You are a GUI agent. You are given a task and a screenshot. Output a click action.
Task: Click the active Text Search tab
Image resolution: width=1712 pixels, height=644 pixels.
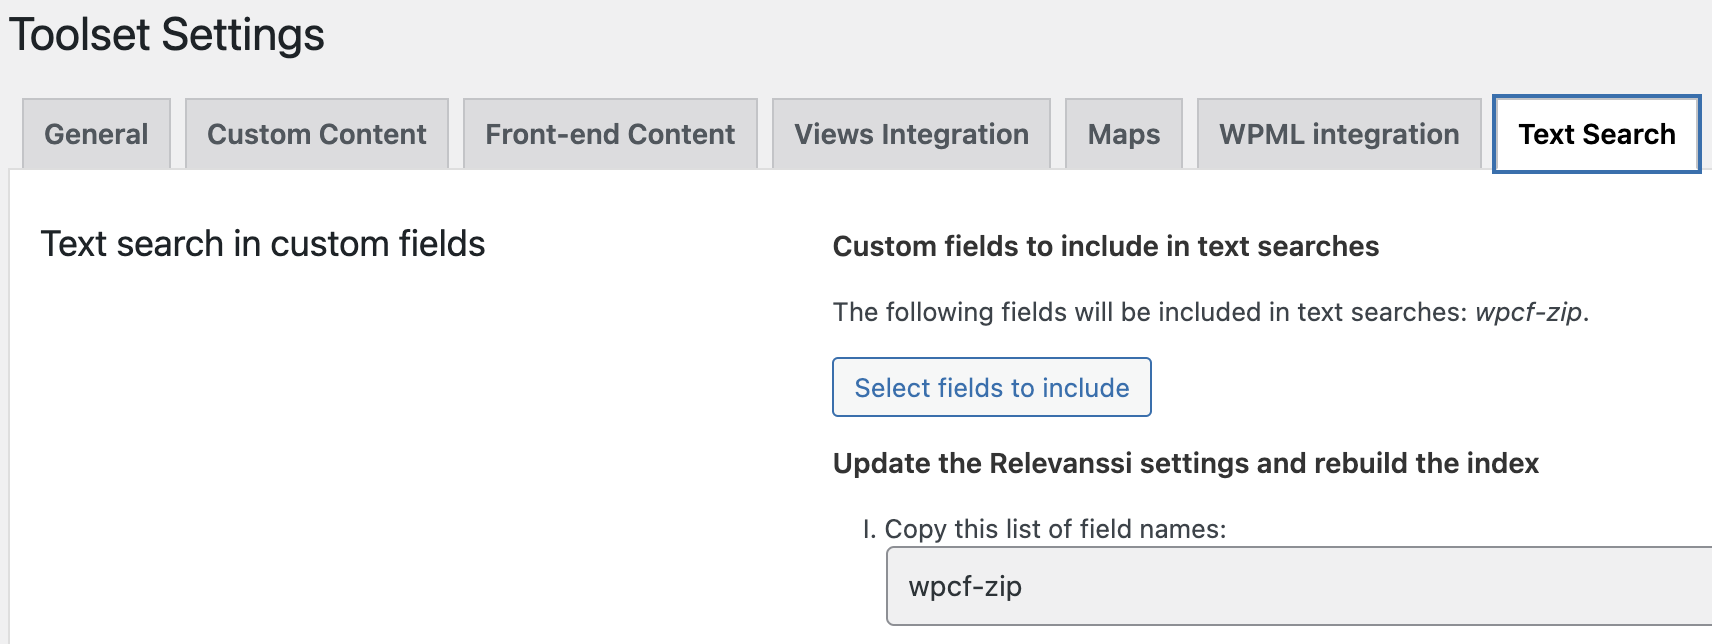tap(1596, 134)
